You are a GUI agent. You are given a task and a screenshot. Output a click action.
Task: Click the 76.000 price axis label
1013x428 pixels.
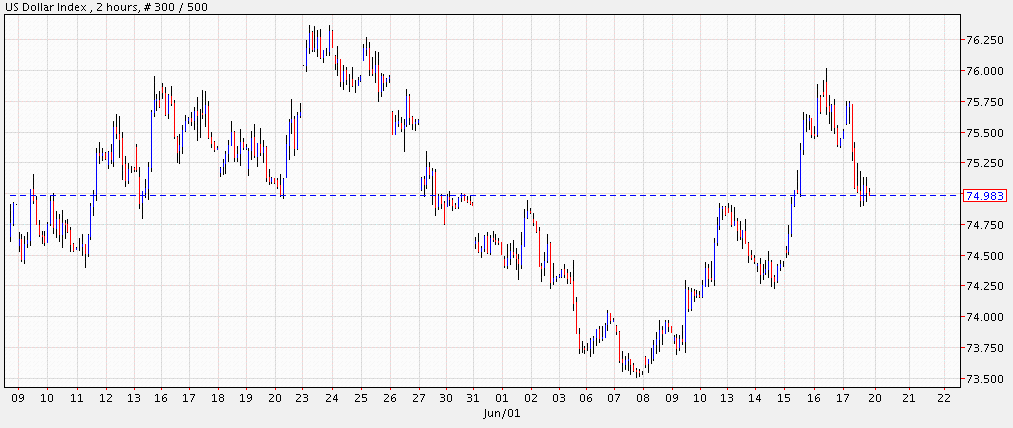[x=984, y=71]
